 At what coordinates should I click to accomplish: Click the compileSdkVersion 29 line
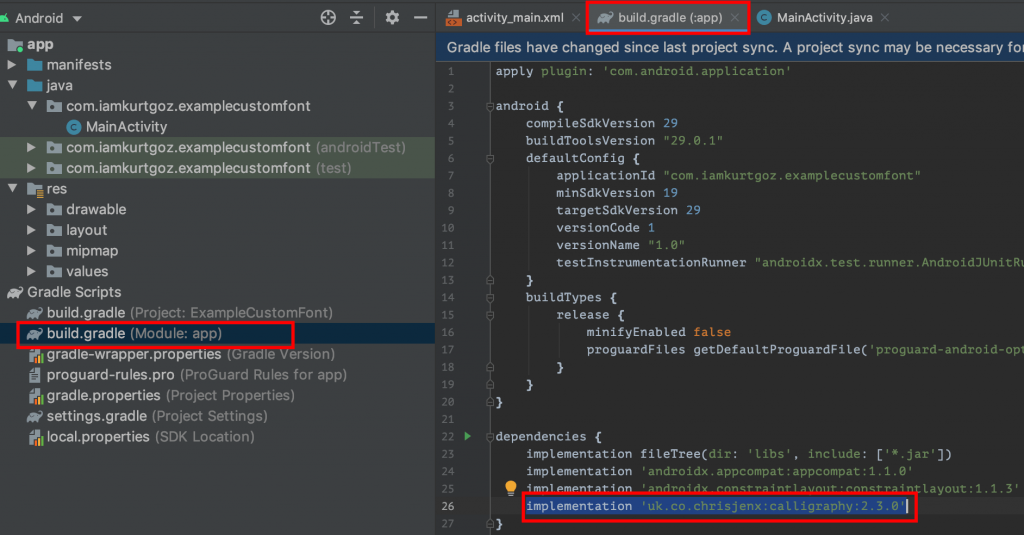[601, 123]
